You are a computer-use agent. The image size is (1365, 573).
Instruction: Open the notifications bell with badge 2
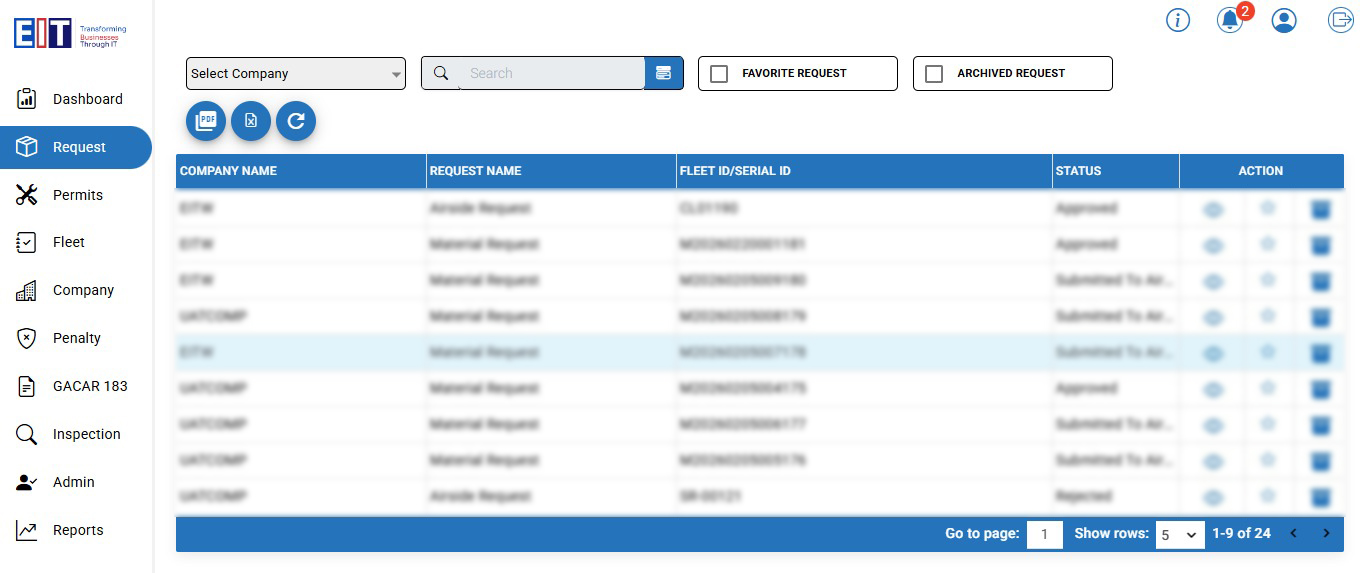(x=1230, y=20)
